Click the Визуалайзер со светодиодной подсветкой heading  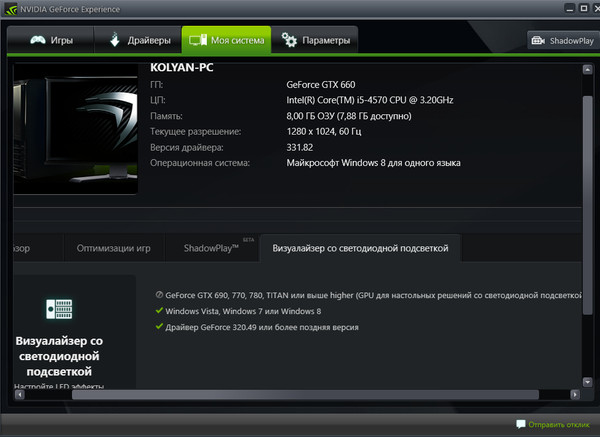click(x=59, y=356)
